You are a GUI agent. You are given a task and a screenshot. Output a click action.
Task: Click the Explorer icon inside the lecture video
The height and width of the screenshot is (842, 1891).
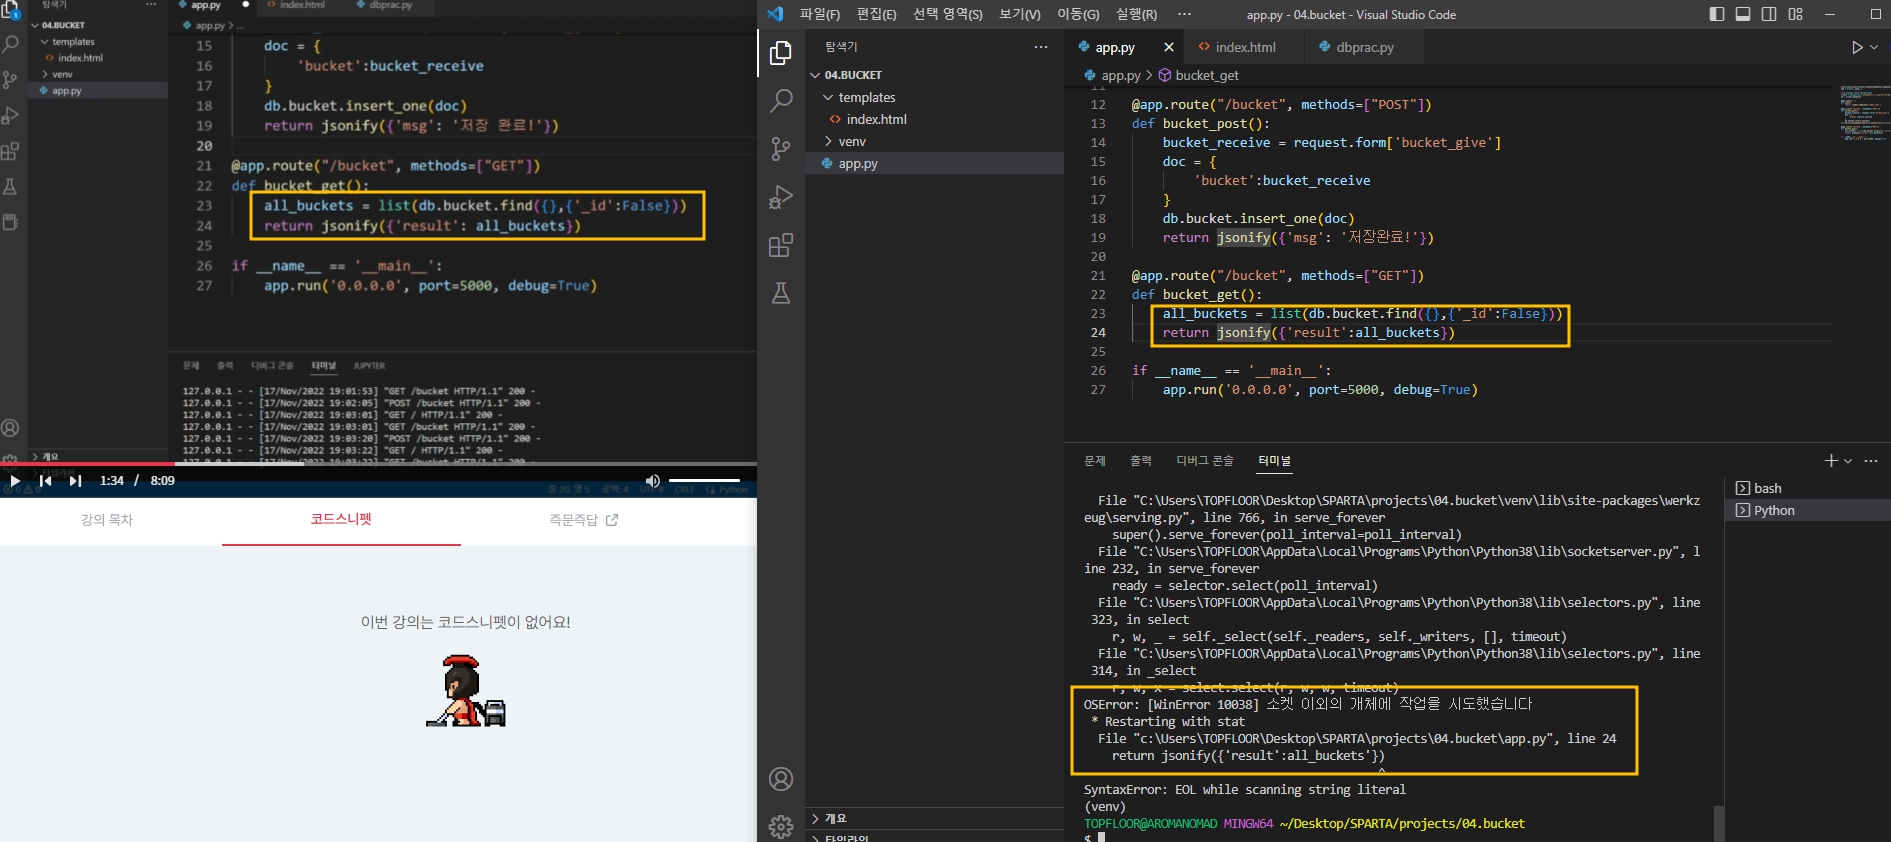(11, 10)
